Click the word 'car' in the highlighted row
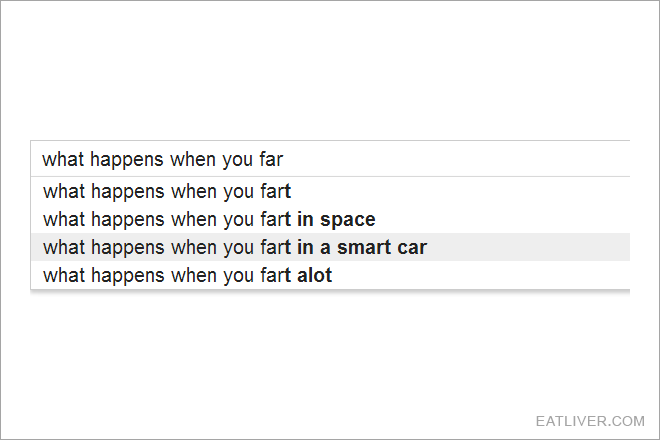This screenshot has height=440, width=660. point(412,248)
